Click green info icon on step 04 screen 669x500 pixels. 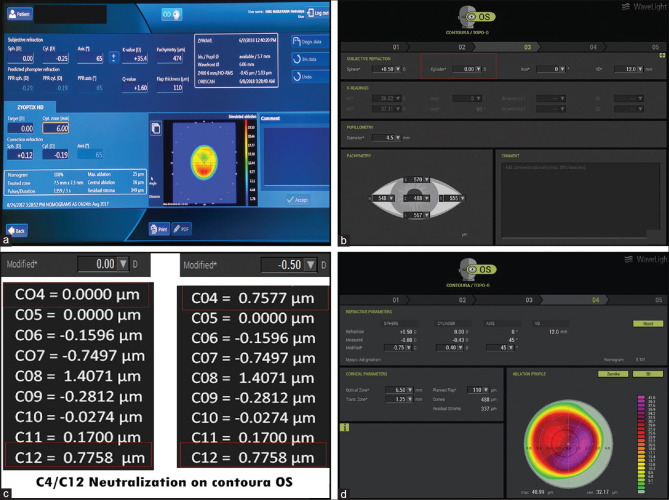coord(344,427)
